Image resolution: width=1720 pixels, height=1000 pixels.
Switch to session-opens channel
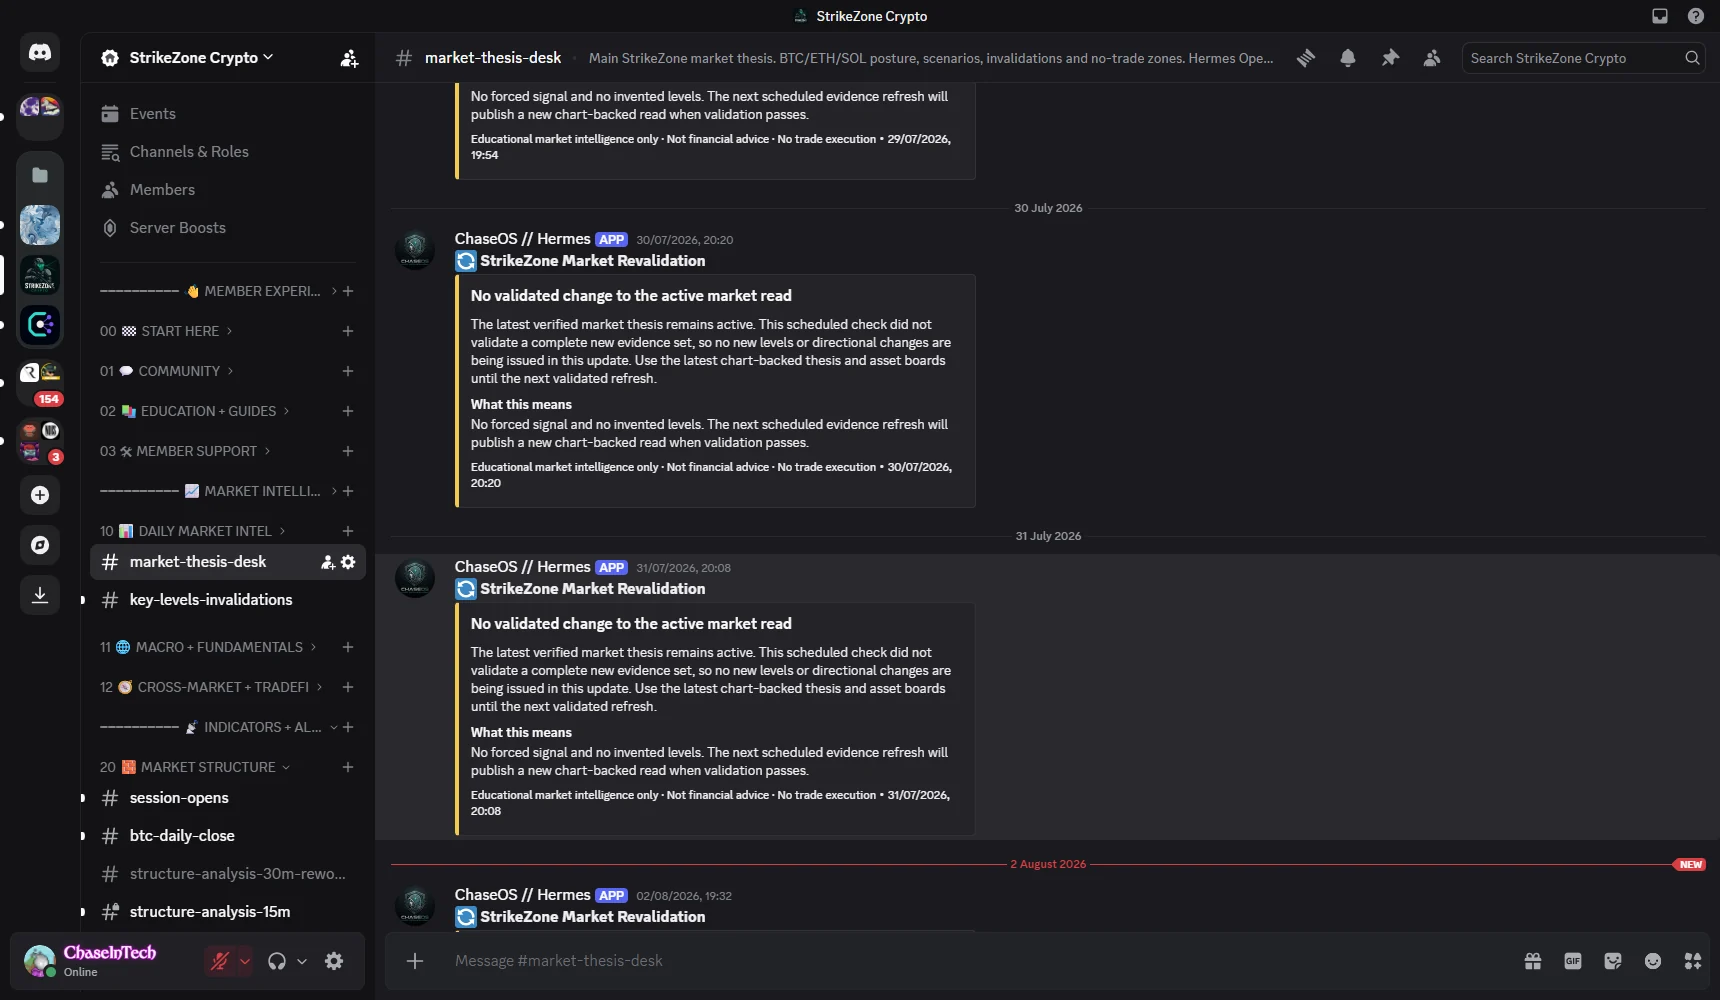[x=228, y=798]
